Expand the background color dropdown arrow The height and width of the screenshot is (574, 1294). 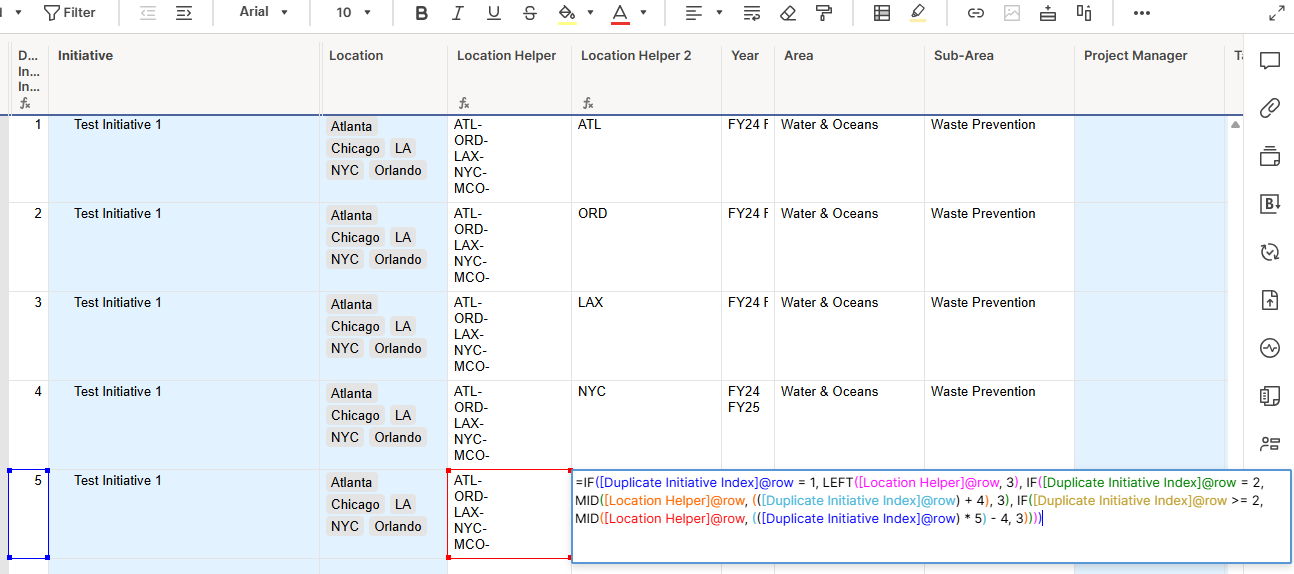(590, 12)
